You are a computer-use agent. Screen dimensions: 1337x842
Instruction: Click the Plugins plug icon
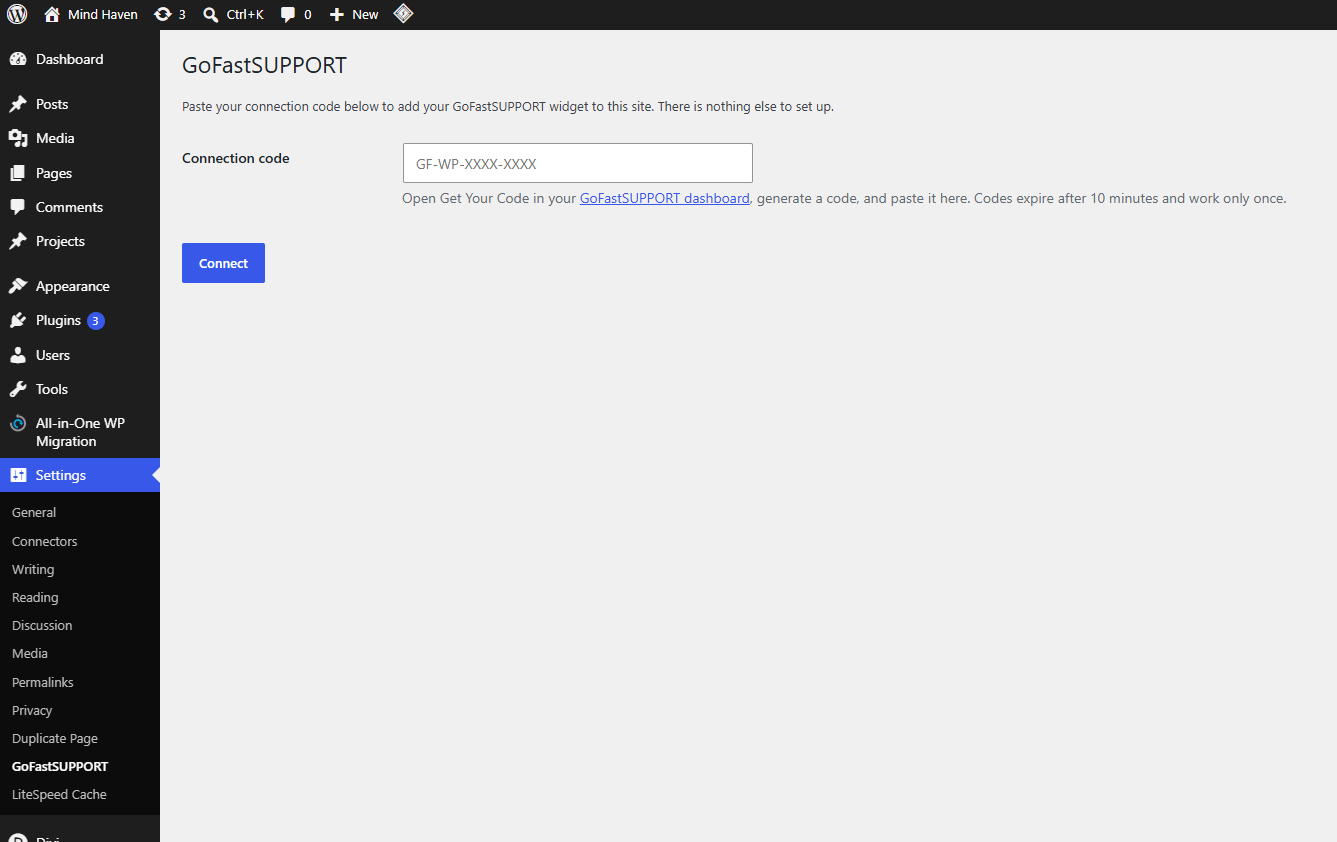[18, 320]
